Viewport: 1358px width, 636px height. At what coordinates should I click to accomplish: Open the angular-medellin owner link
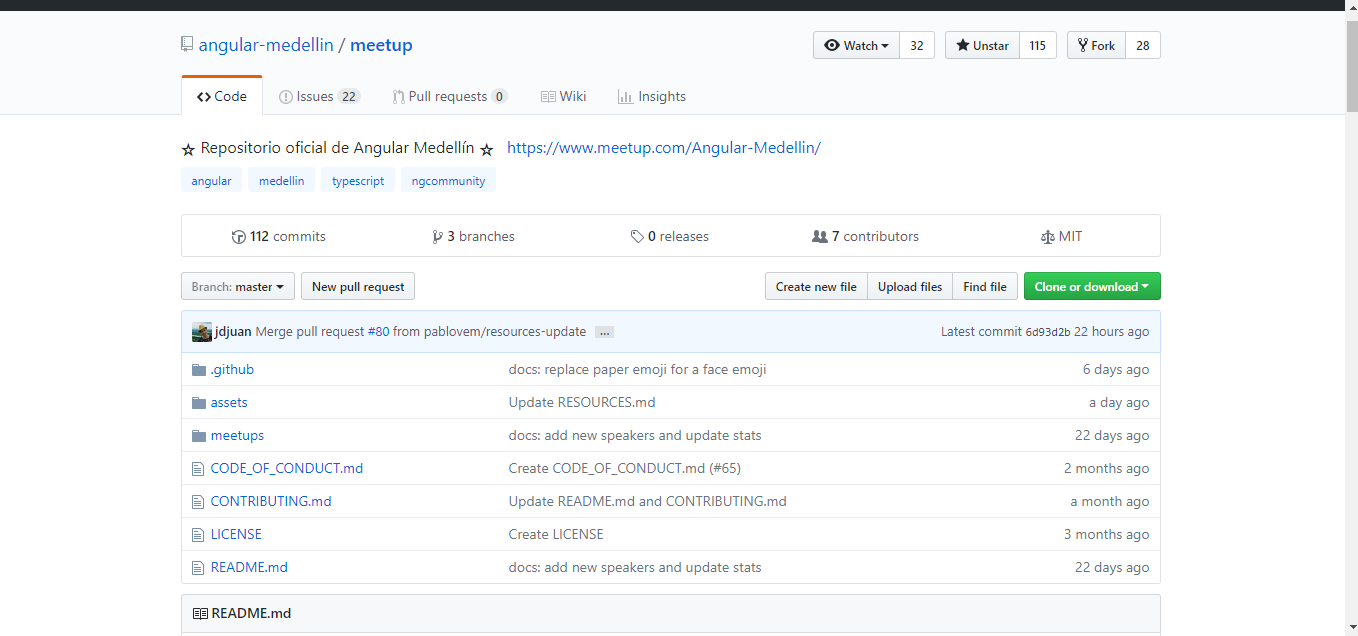[x=265, y=45]
